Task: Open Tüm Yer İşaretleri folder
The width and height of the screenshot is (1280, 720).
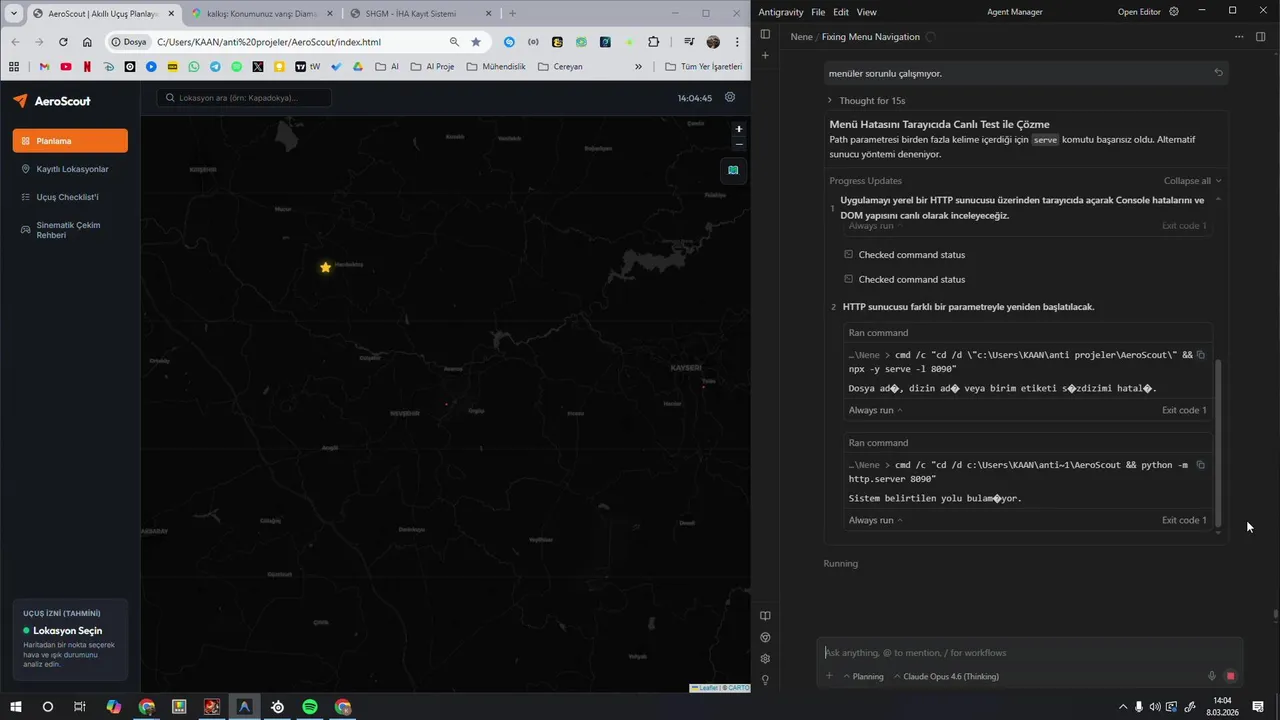Action: [x=704, y=67]
